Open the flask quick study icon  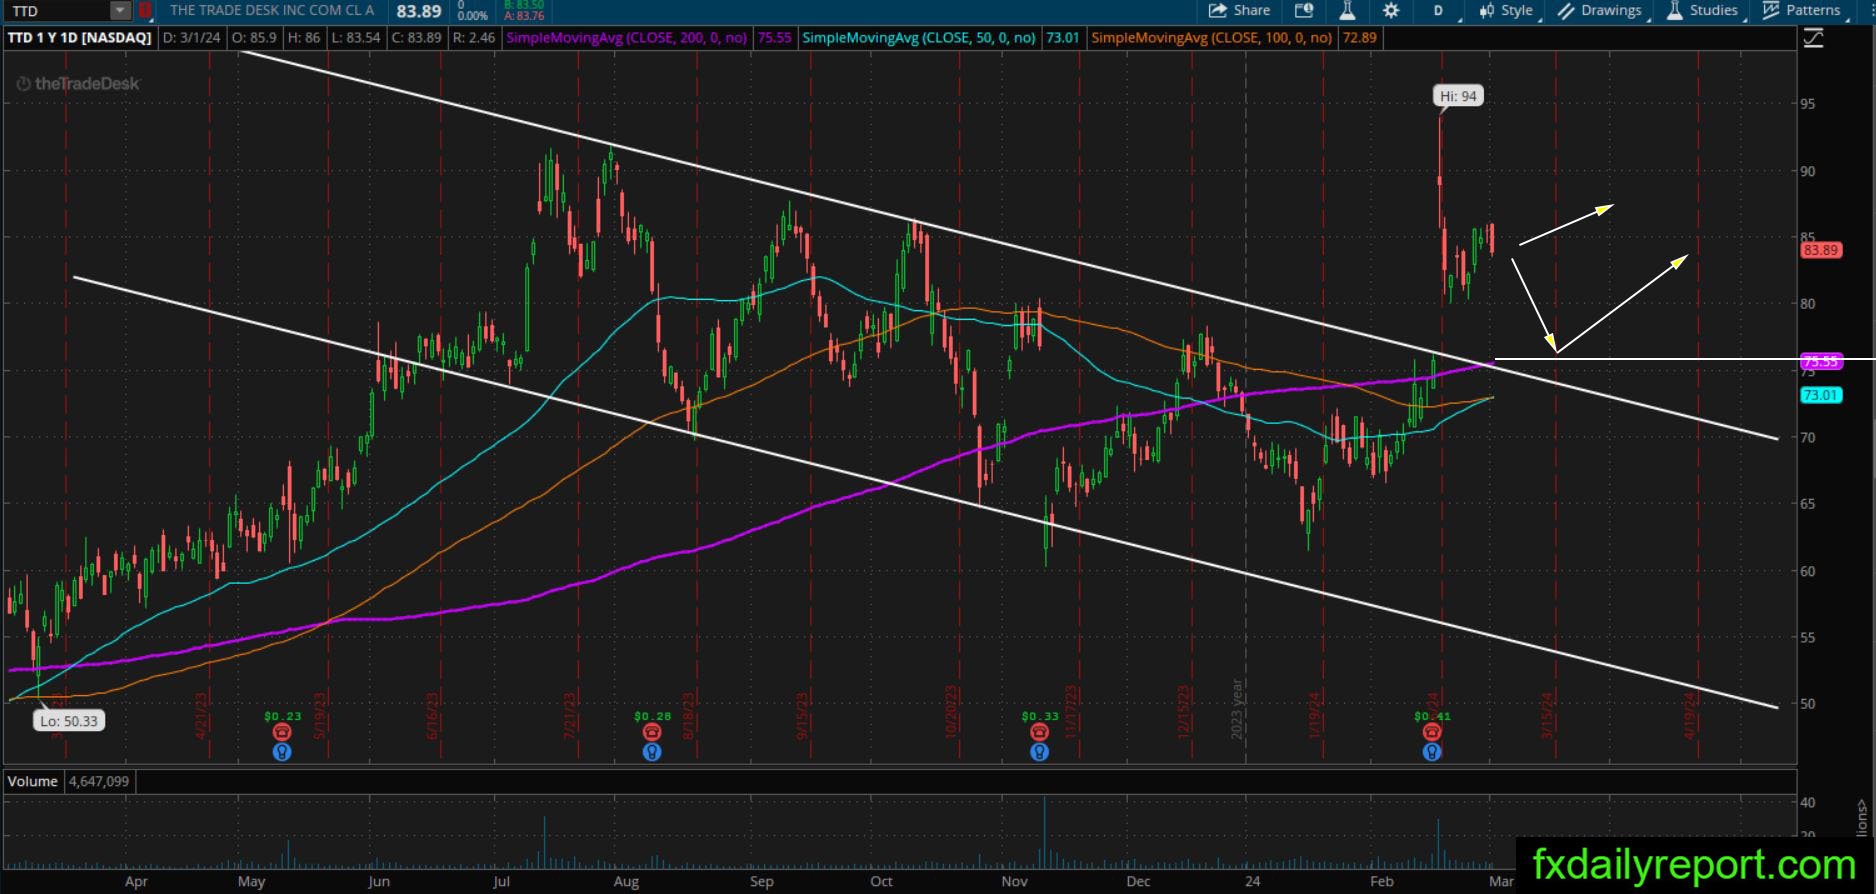(1347, 10)
